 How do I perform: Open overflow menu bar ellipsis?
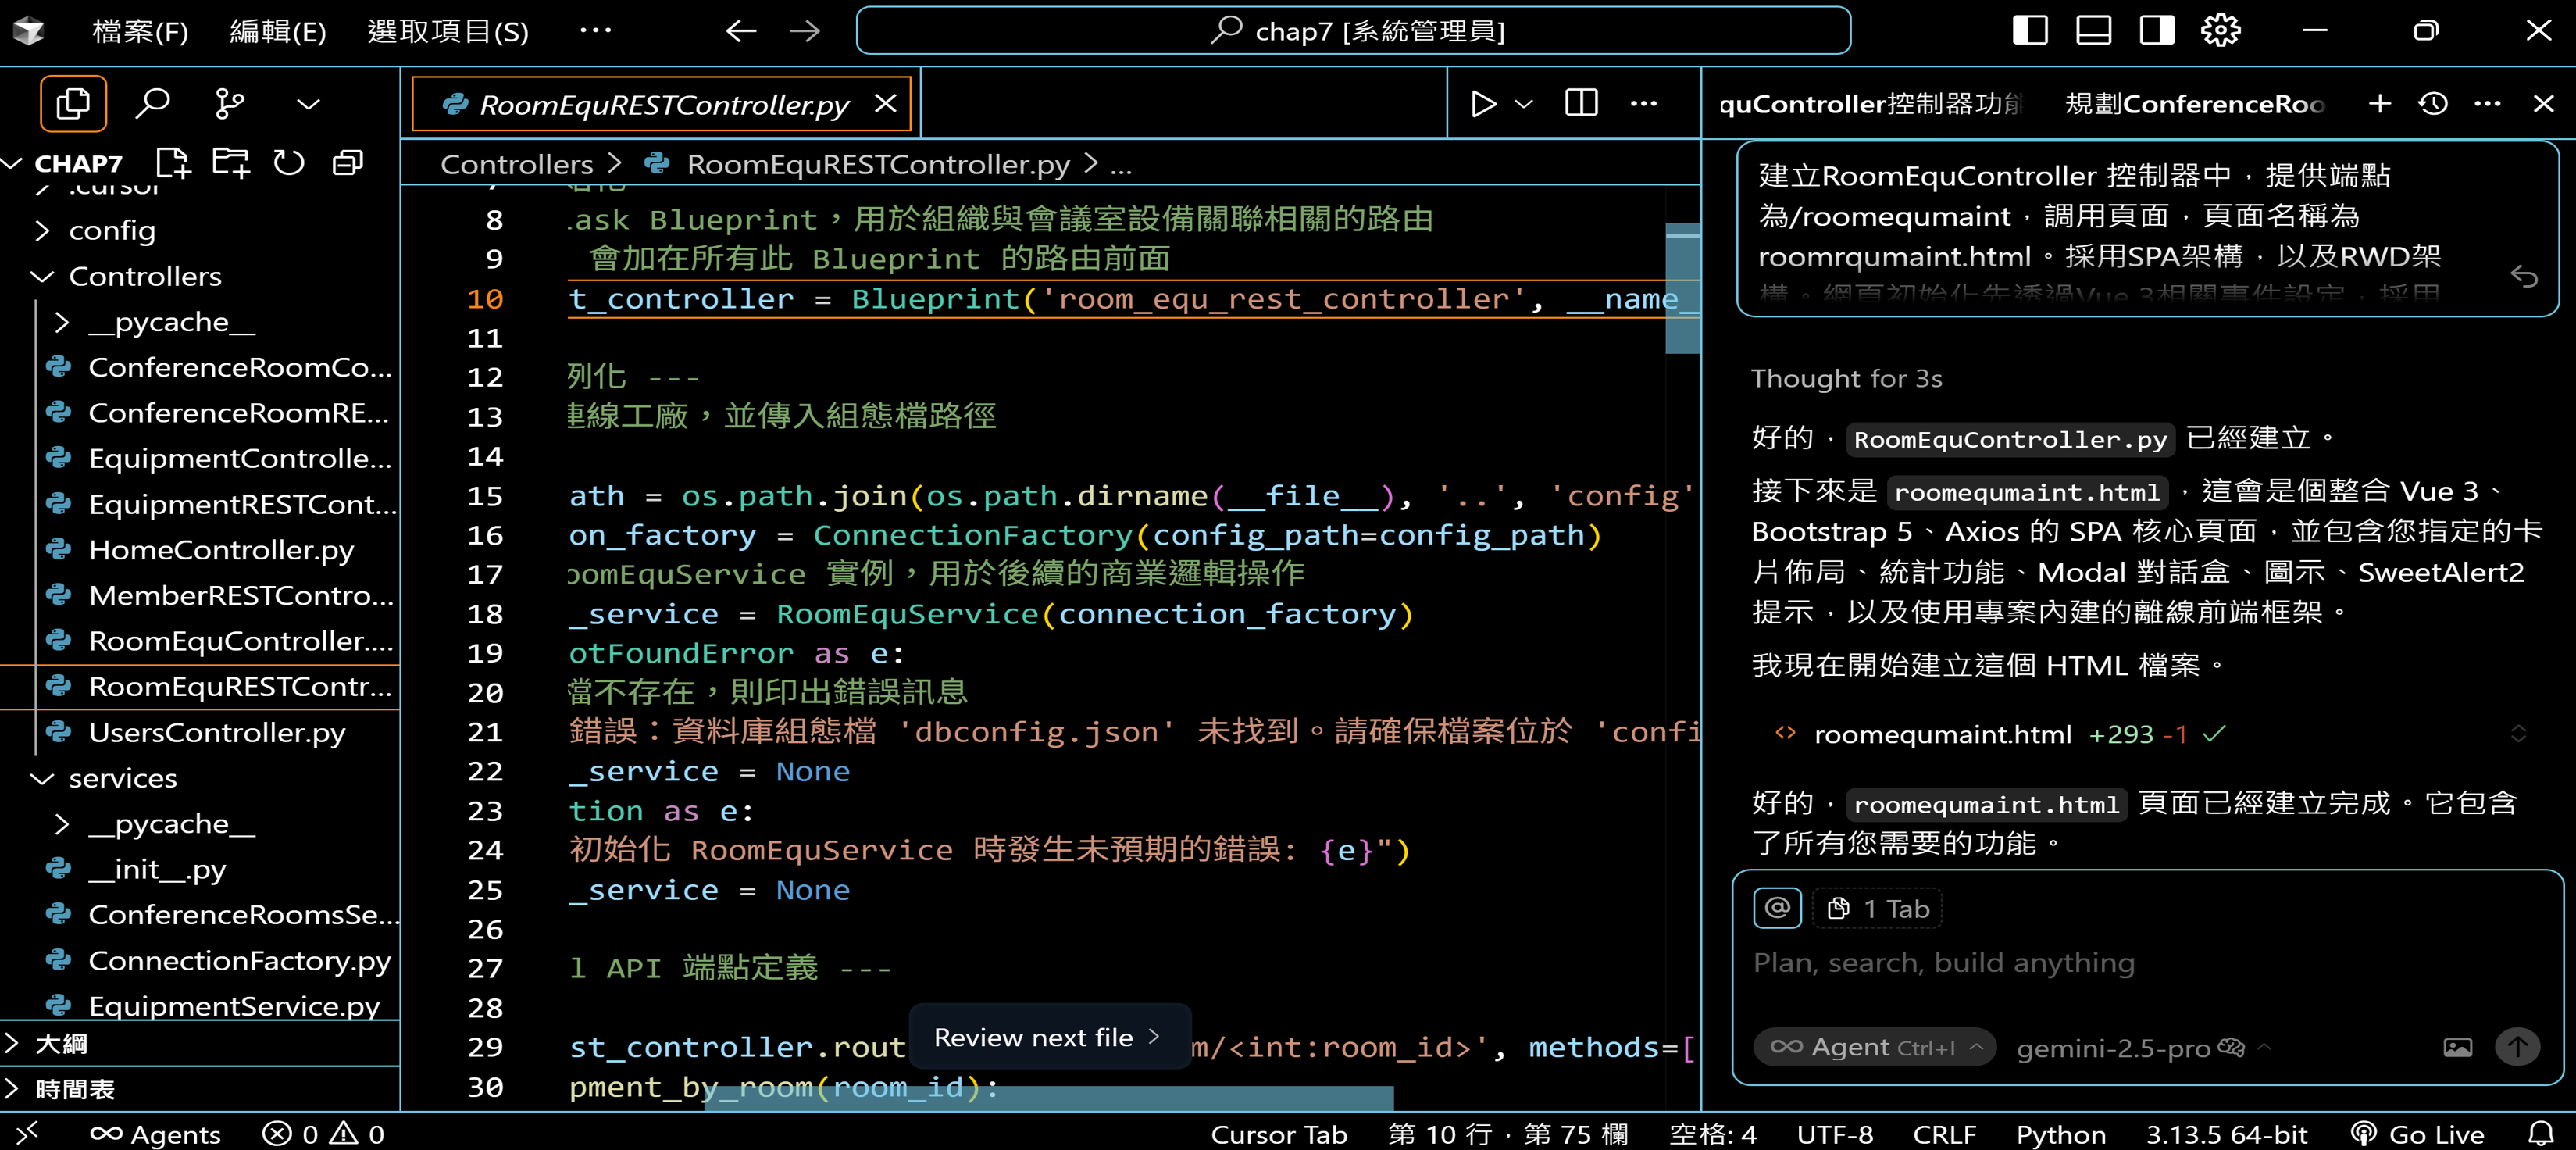pyautogui.click(x=596, y=30)
